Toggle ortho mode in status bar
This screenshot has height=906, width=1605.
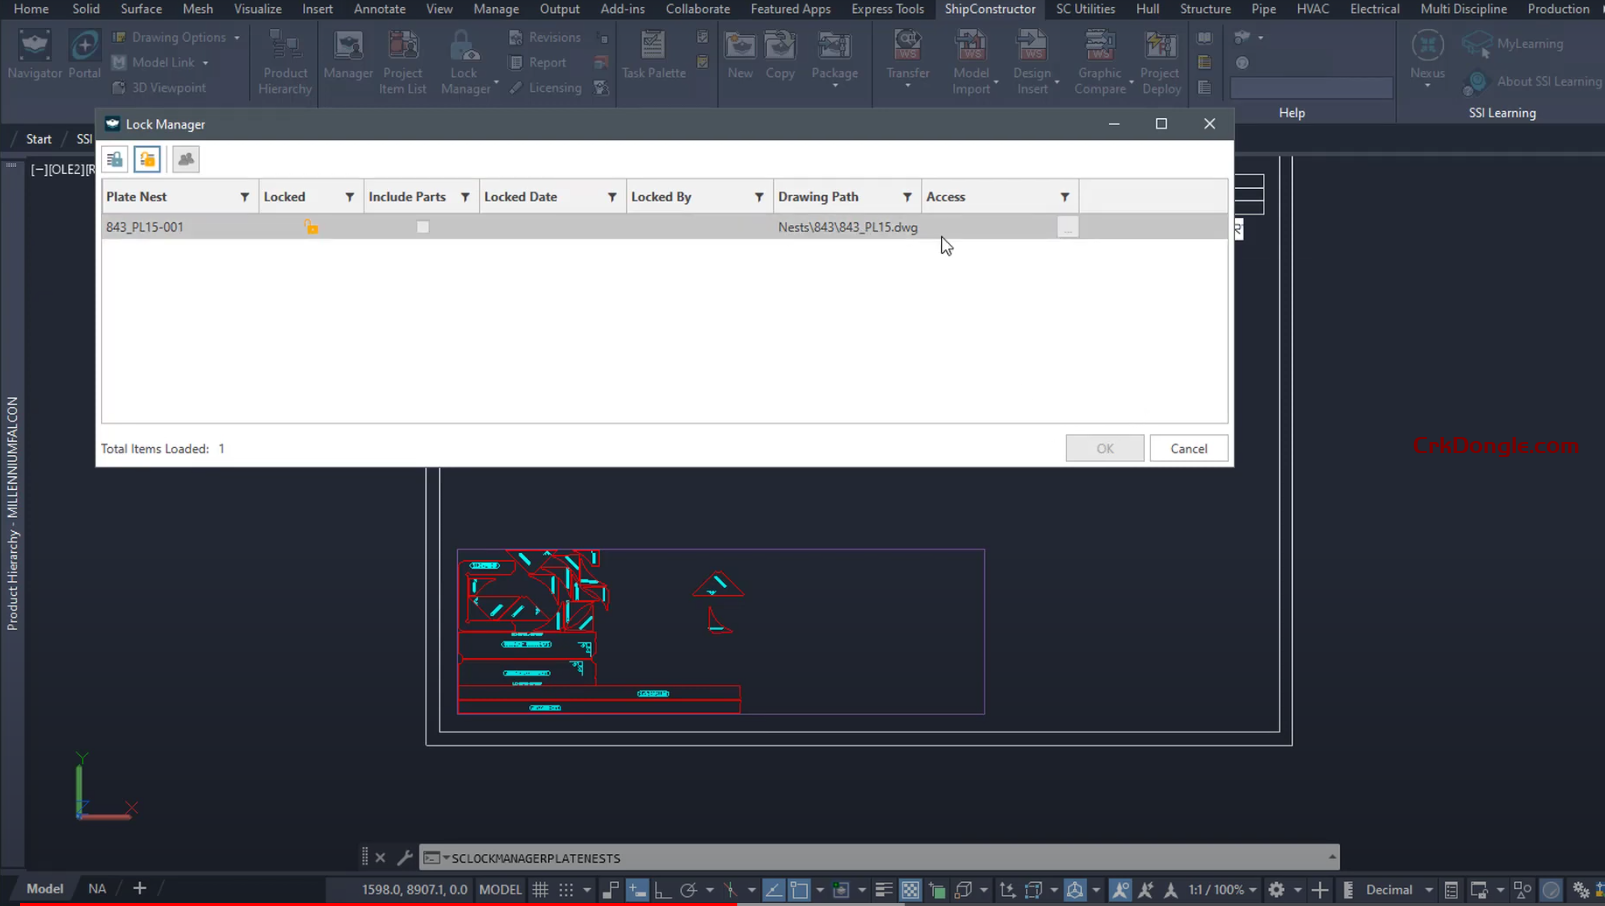pyautogui.click(x=664, y=889)
